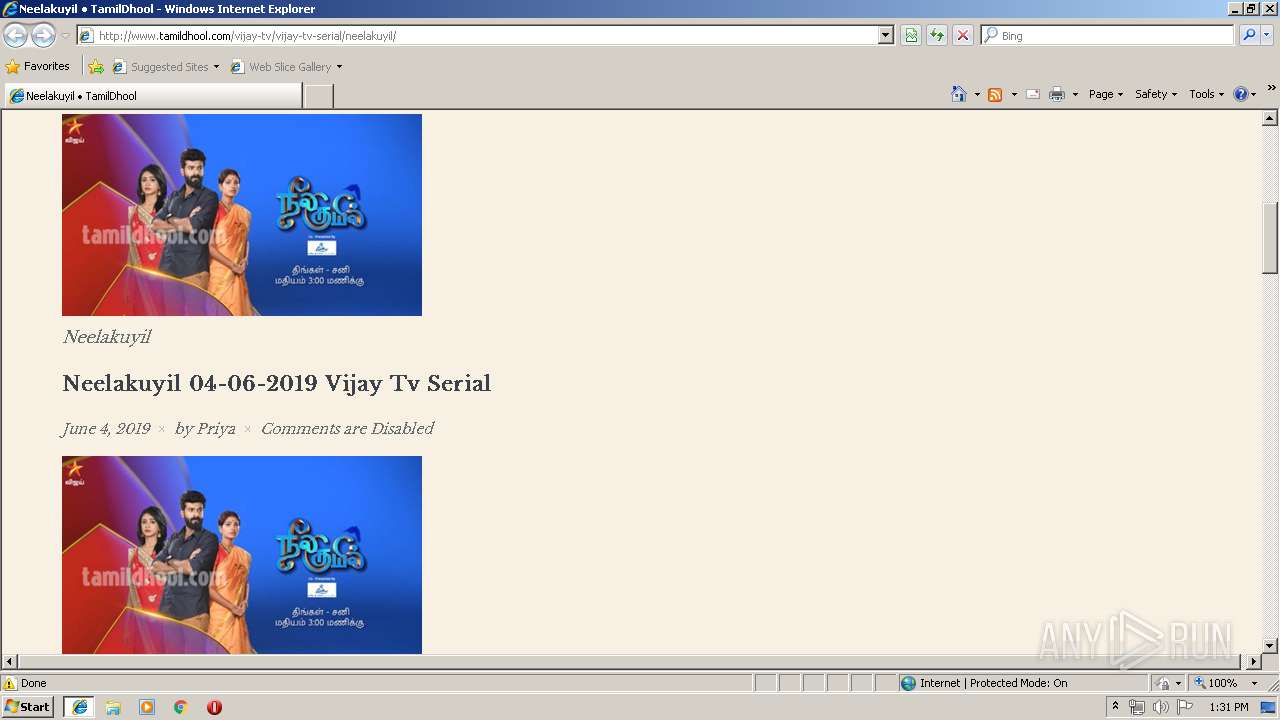Click the 1:31 PM system clock
Viewport: 1280px width, 720px height.
pos(1229,707)
